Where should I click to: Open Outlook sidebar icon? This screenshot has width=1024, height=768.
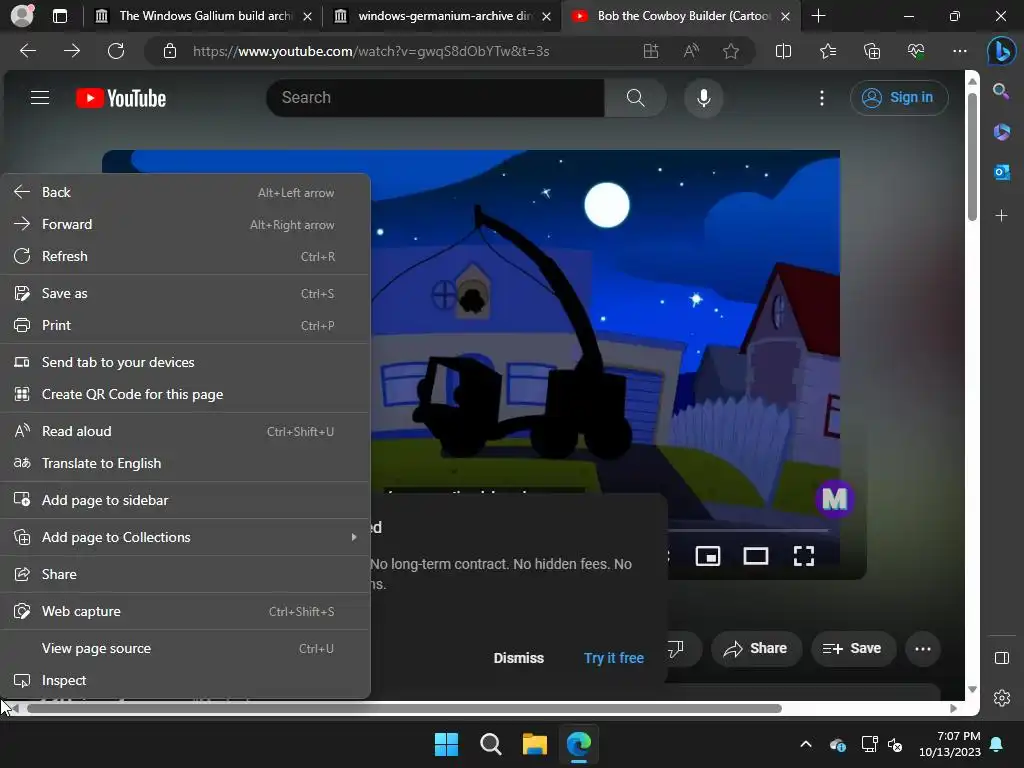[x=1001, y=172]
